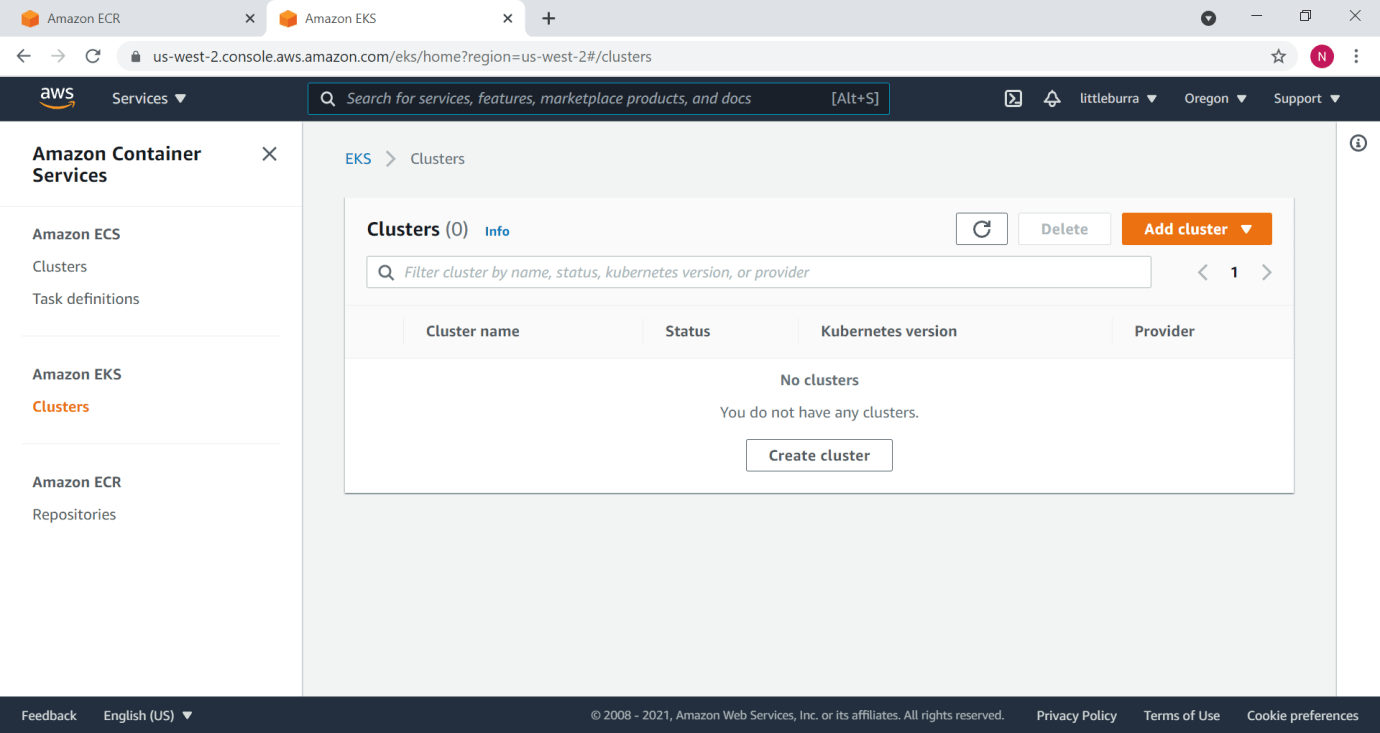Open the Feedback link
This screenshot has width=1380, height=733.
pyautogui.click(x=49, y=715)
